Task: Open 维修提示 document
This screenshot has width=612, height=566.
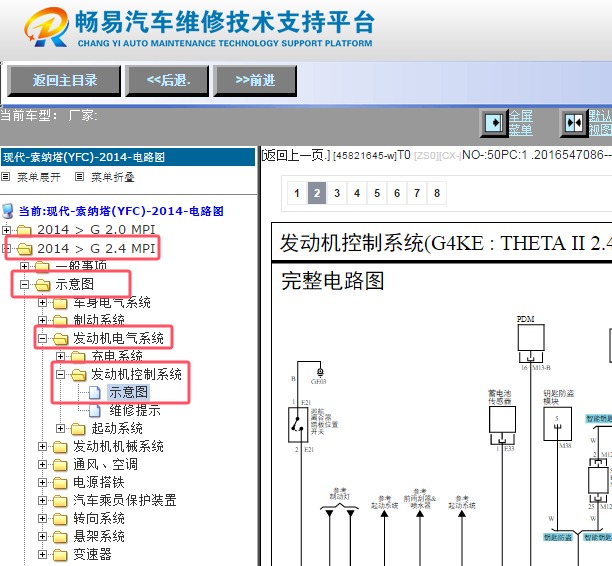Action: 135,411
